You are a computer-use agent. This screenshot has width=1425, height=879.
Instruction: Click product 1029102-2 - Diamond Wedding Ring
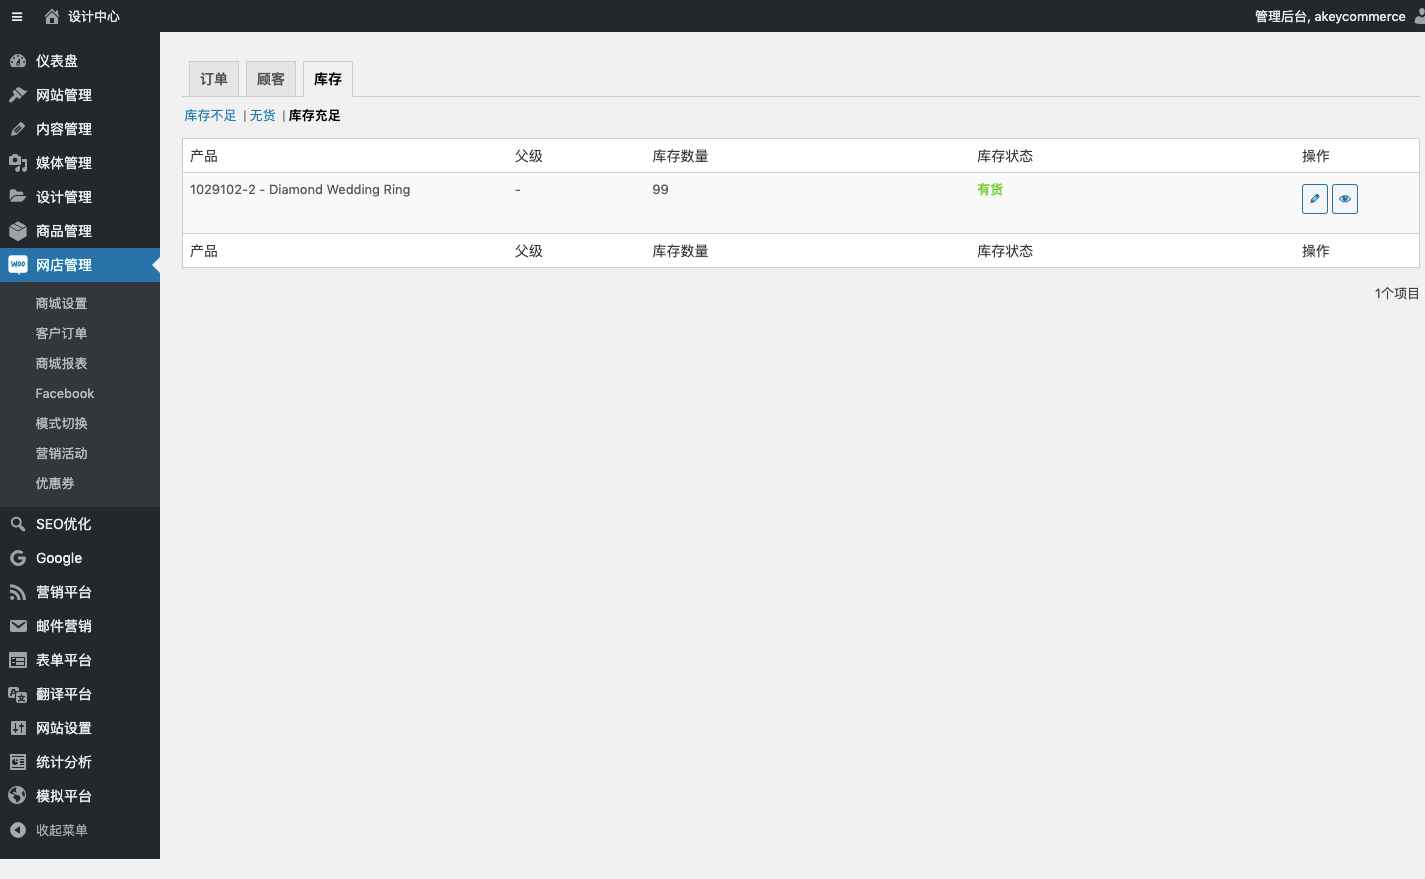[300, 190]
